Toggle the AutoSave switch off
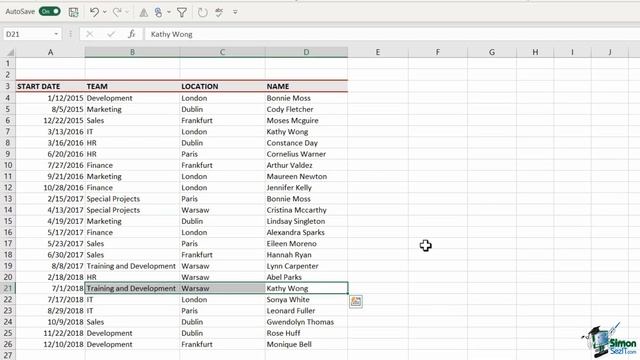640x360 pixels. (x=50, y=12)
